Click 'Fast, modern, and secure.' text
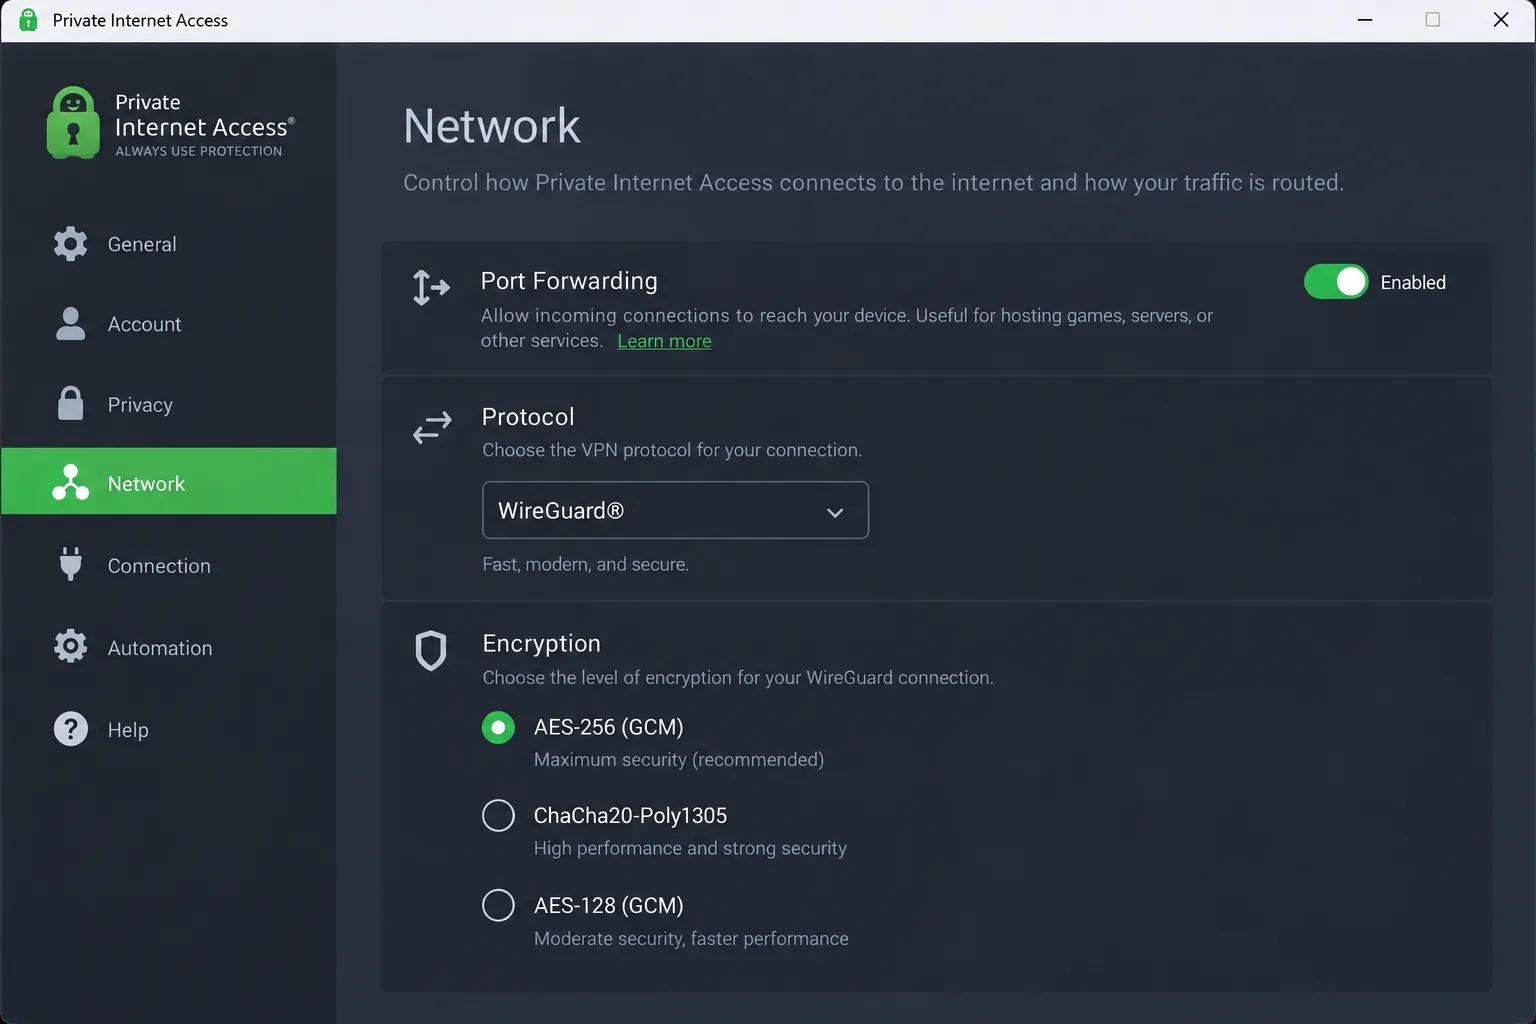The height and width of the screenshot is (1024, 1536). (x=585, y=564)
